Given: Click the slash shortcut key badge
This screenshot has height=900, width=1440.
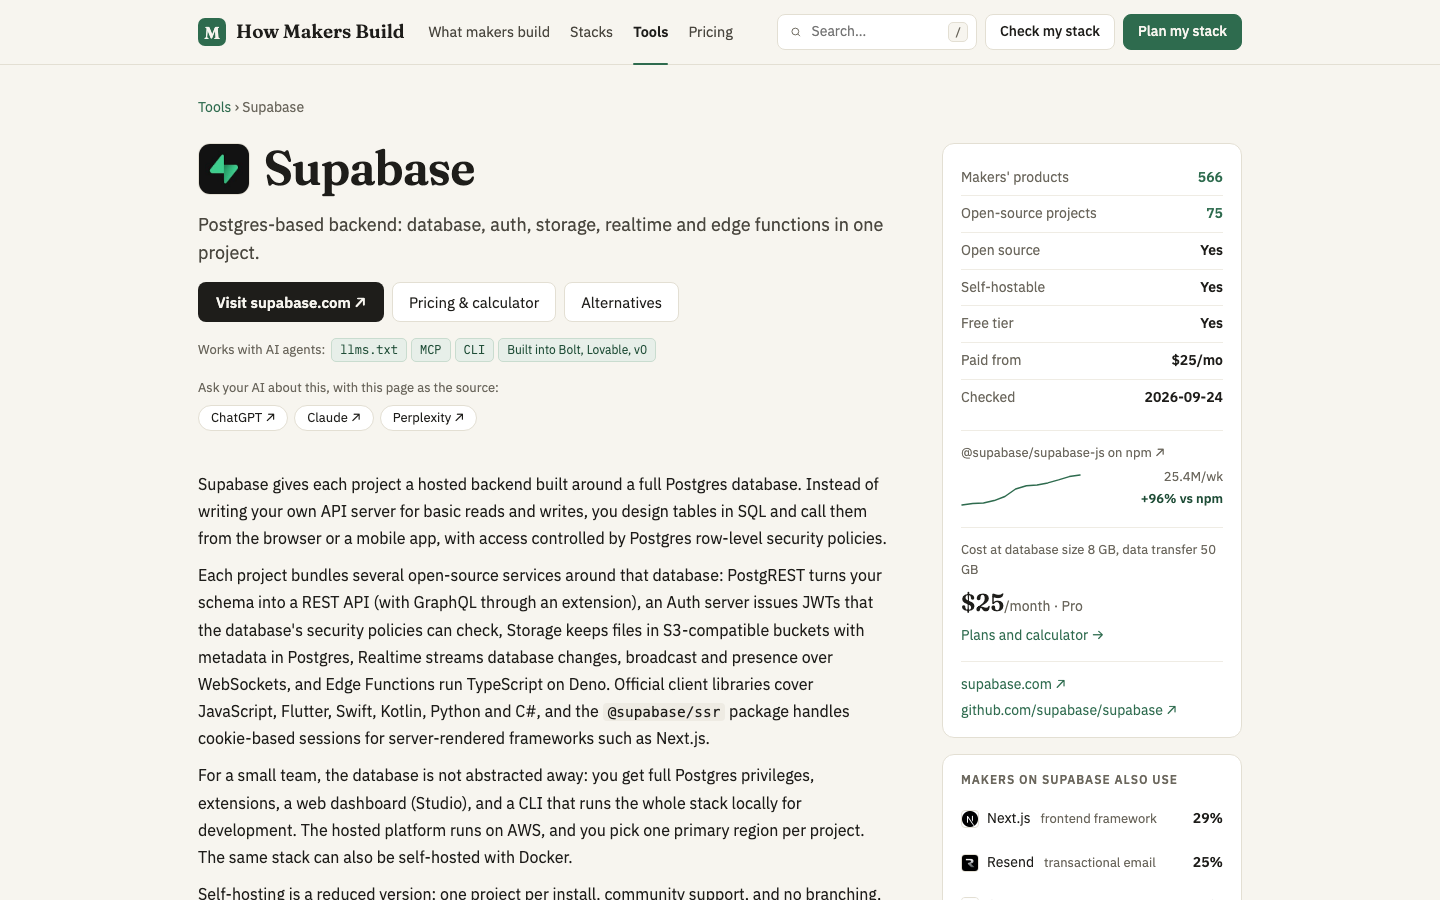Looking at the screenshot, I should pyautogui.click(x=958, y=32).
